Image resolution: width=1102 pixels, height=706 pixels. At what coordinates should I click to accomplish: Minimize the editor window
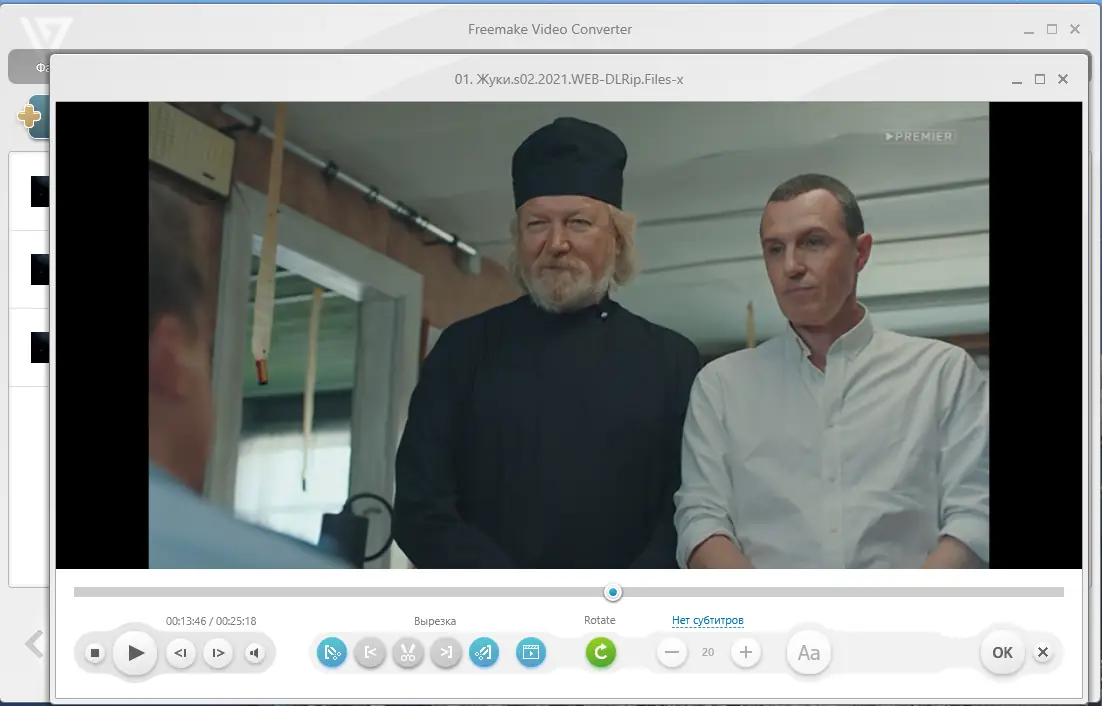tap(1017, 81)
